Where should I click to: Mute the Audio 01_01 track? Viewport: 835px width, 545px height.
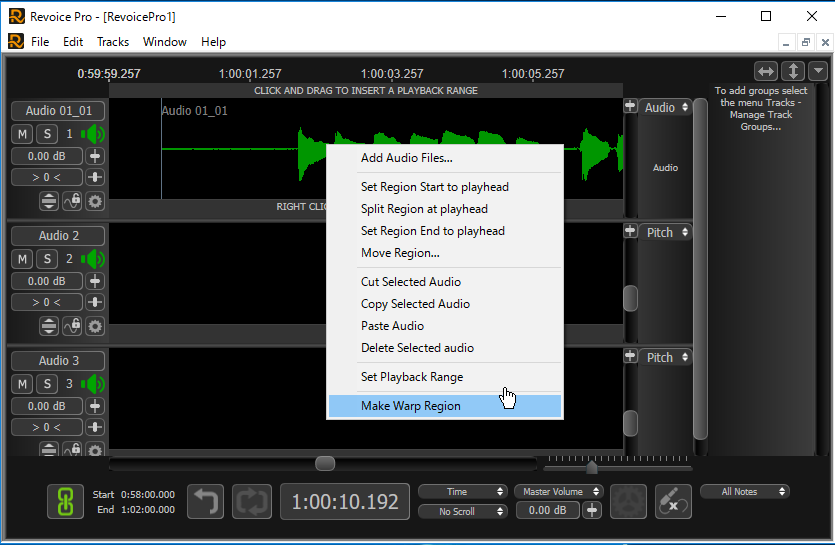pos(22,134)
